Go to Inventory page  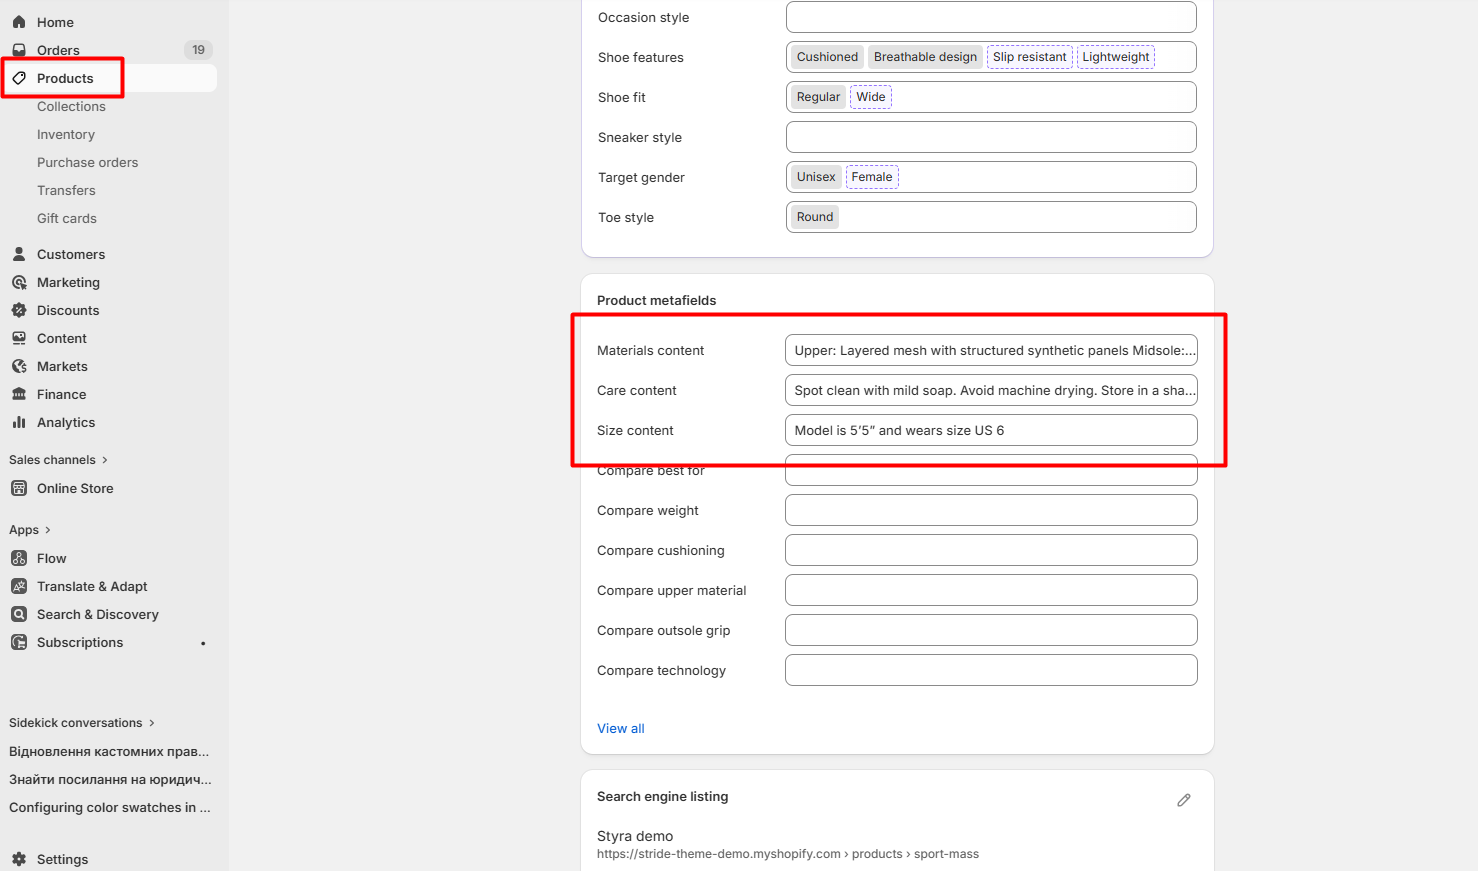[66, 134]
